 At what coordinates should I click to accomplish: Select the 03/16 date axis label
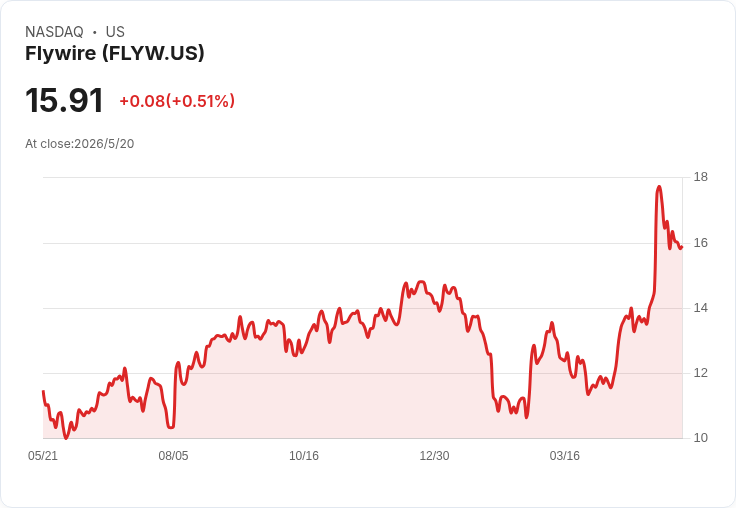point(565,455)
